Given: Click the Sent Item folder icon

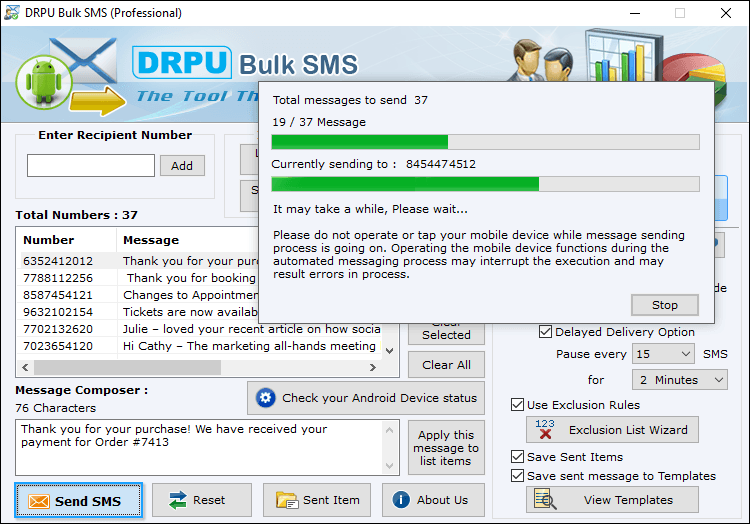Looking at the screenshot, I should pos(287,500).
